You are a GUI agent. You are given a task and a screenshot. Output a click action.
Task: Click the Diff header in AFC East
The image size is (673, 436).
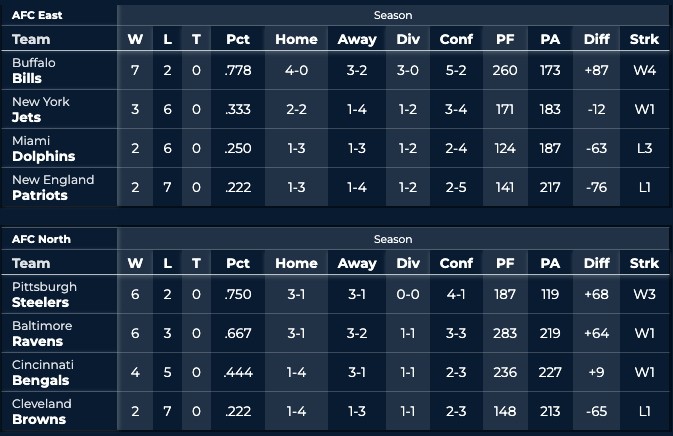coord(596,40)
